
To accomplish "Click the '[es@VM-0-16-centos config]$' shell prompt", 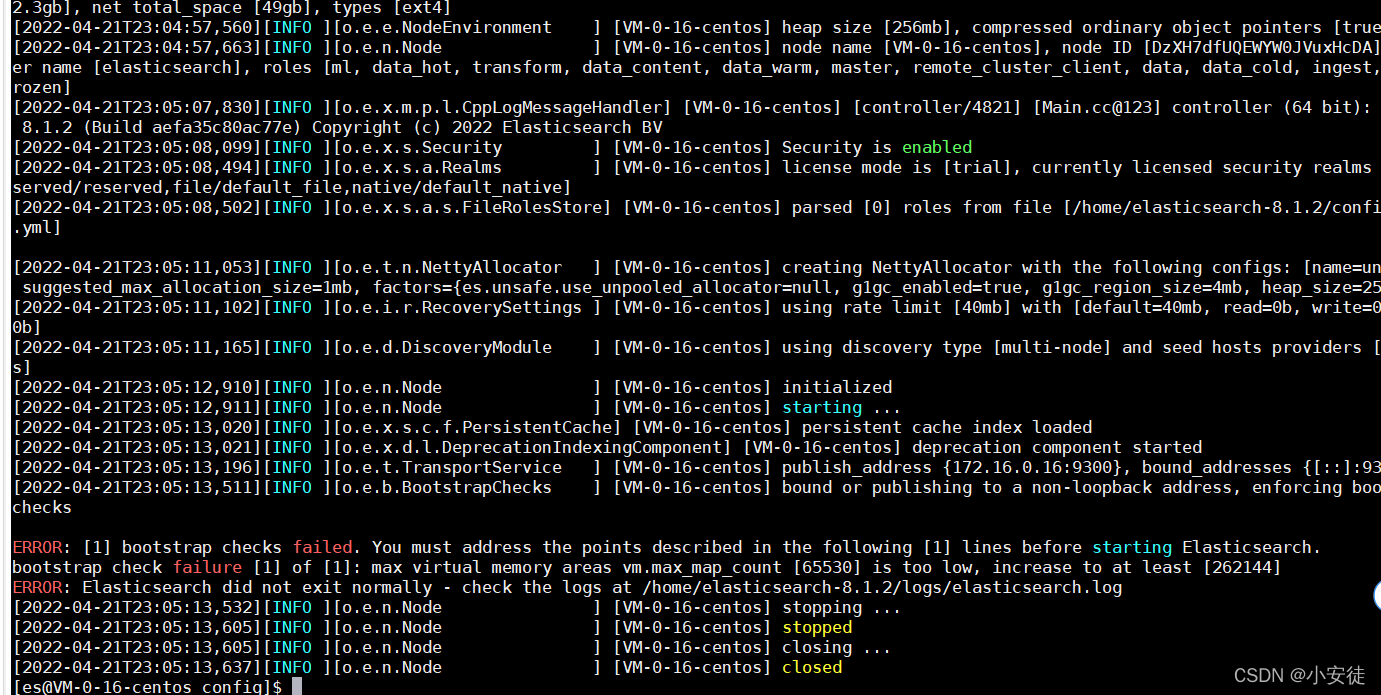I will [147, 687].
